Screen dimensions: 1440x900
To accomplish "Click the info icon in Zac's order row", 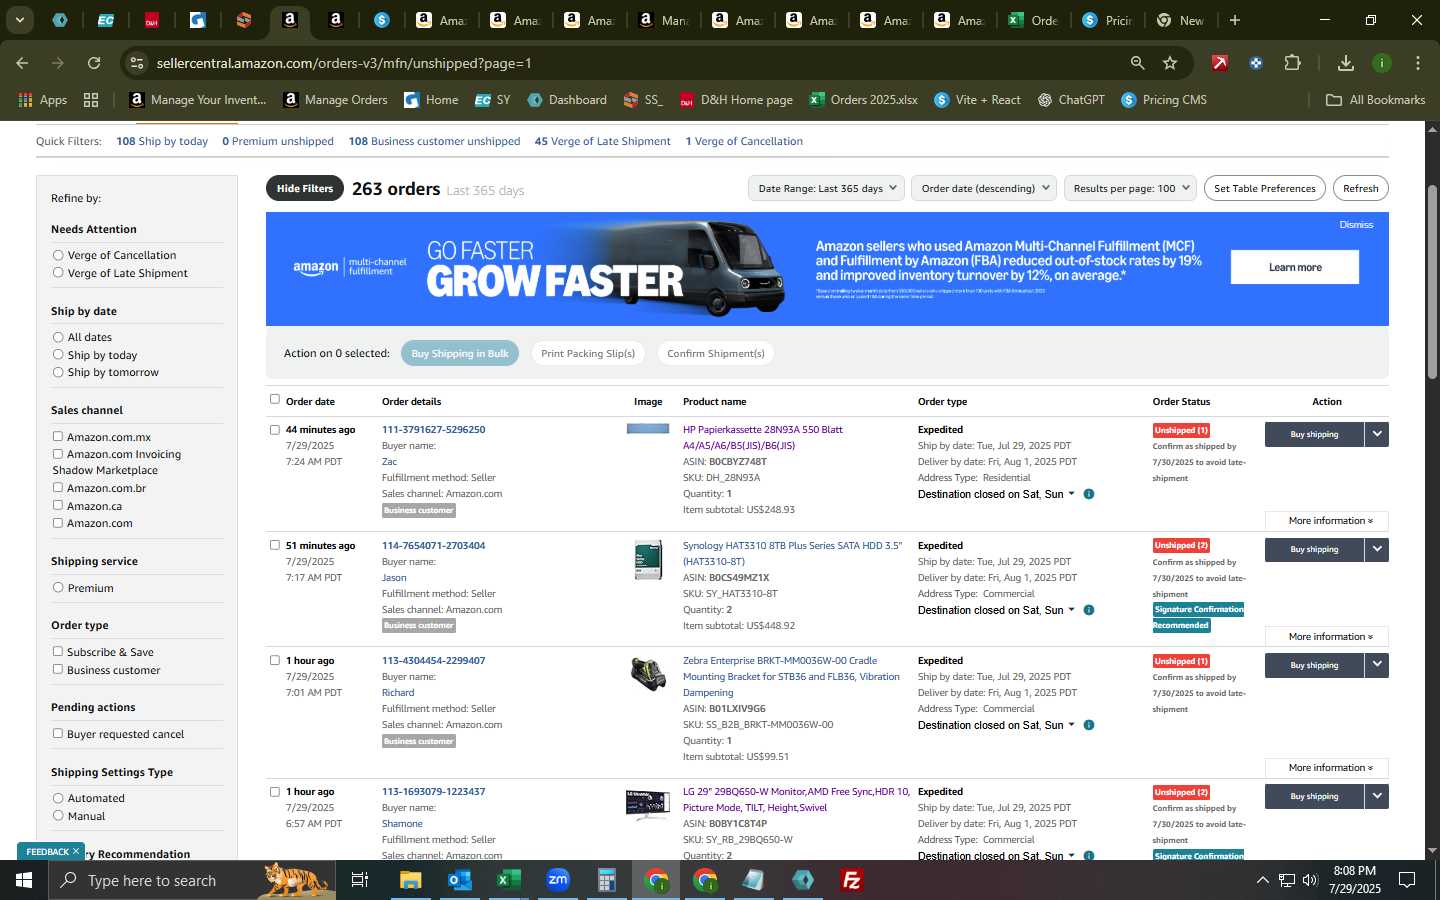I will (1089, 494).
